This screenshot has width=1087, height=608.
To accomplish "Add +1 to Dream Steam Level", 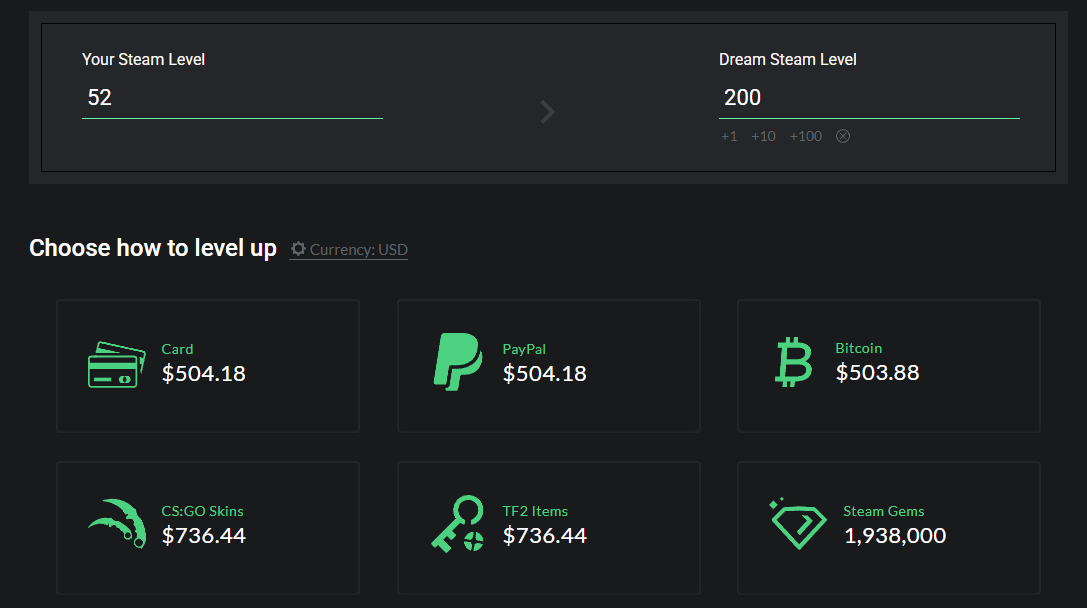I will point(729,136).
